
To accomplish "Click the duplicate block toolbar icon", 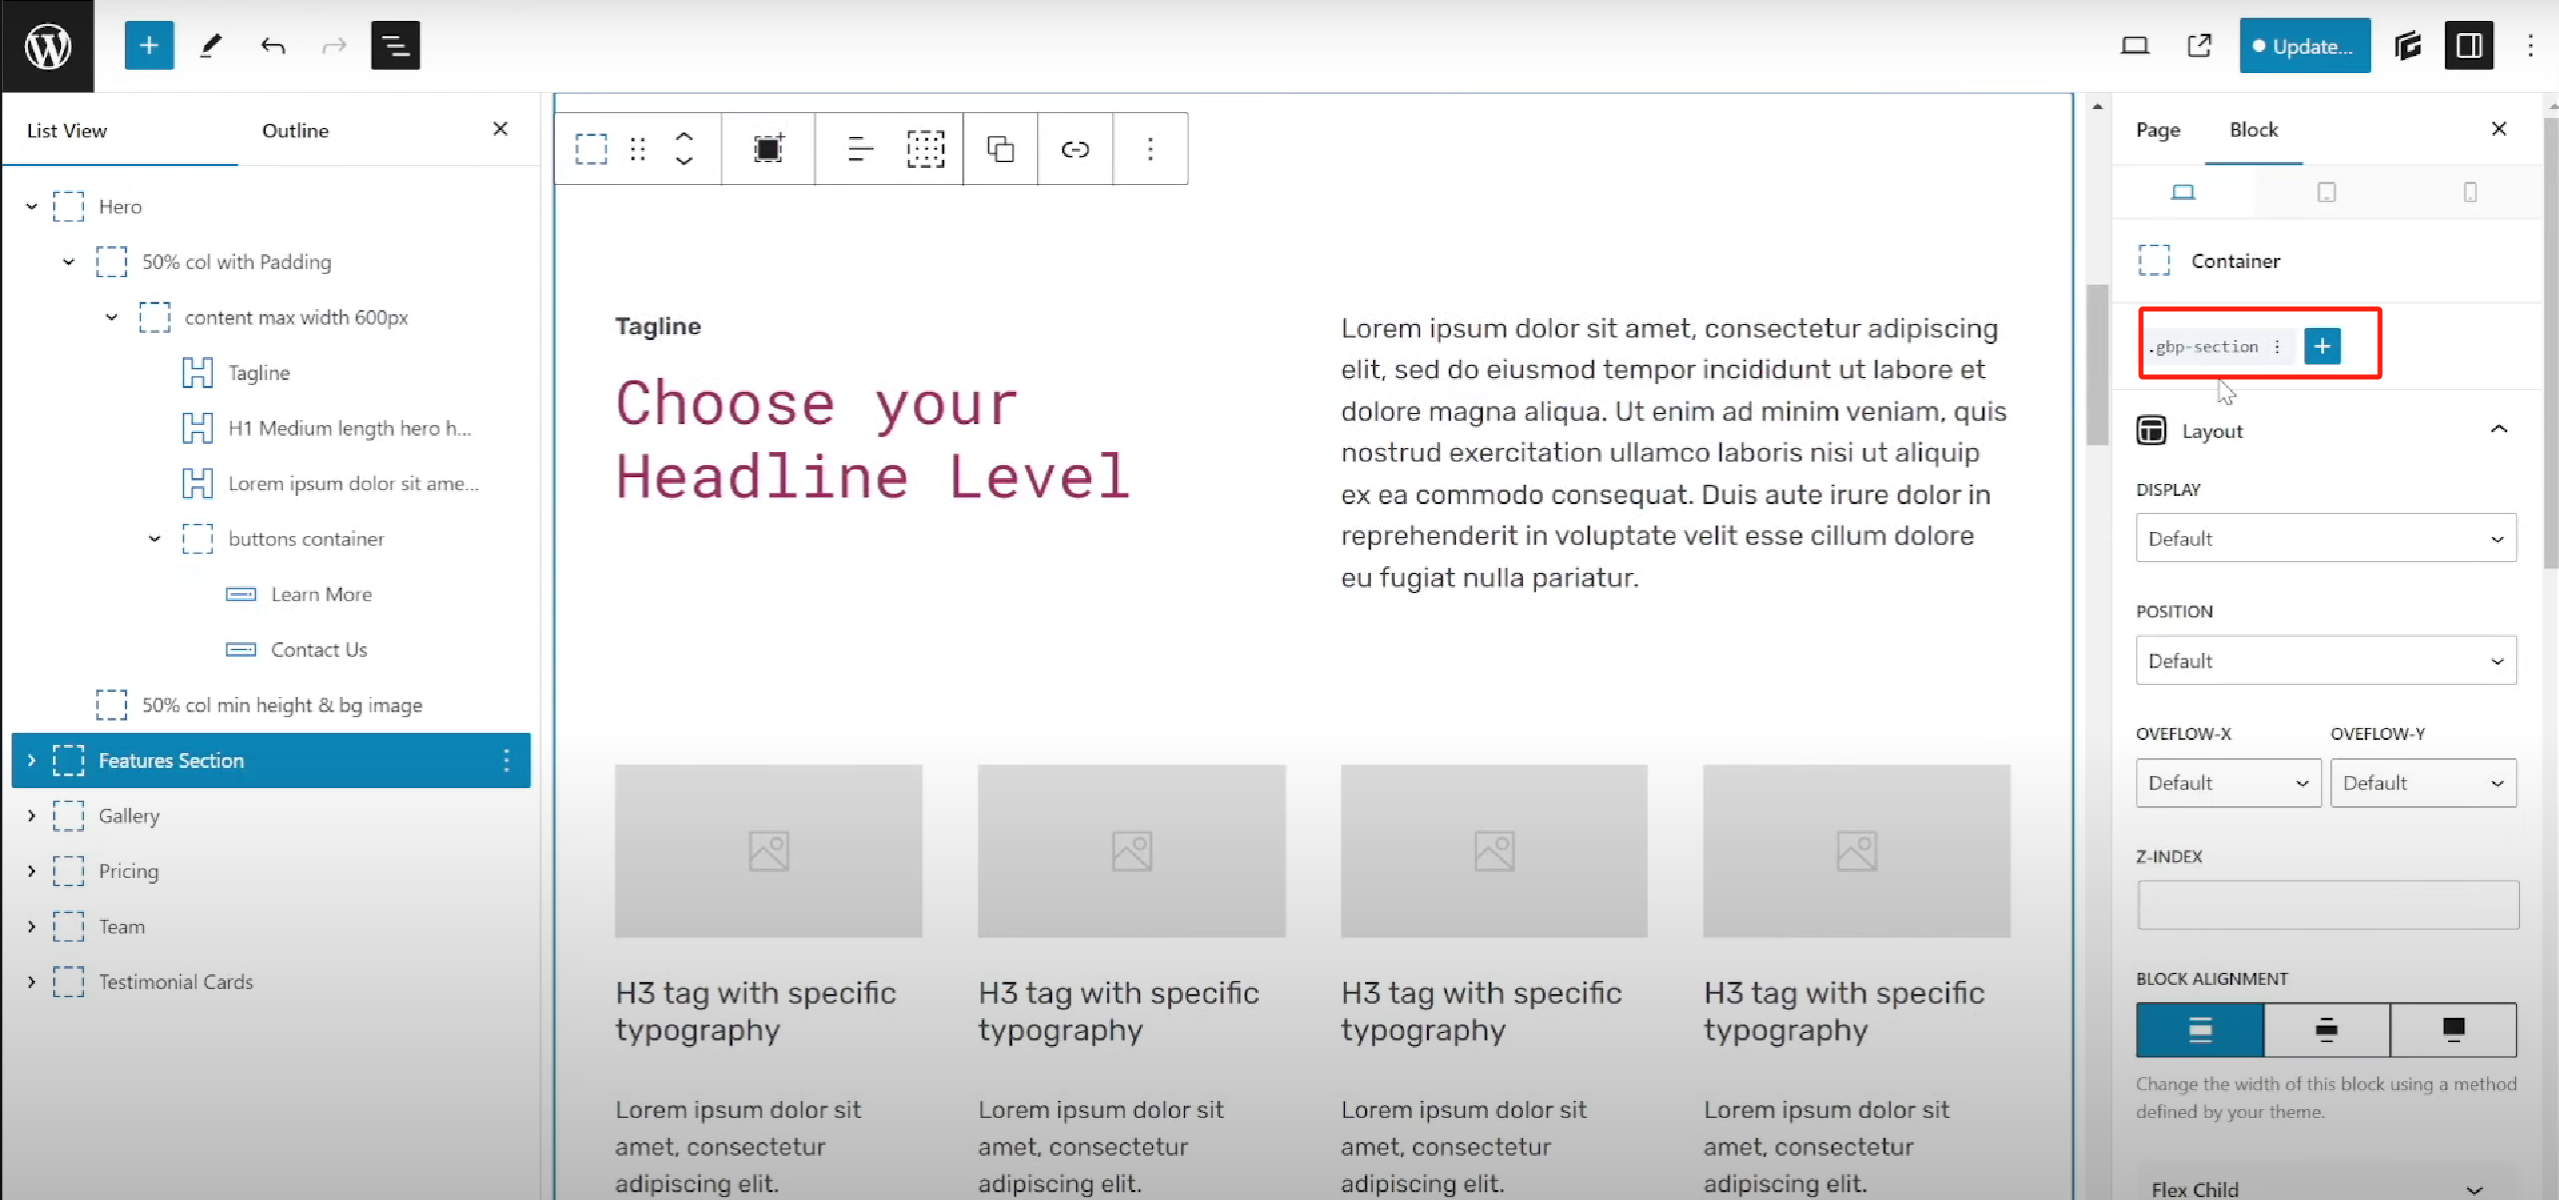I will coord(1000,149).
